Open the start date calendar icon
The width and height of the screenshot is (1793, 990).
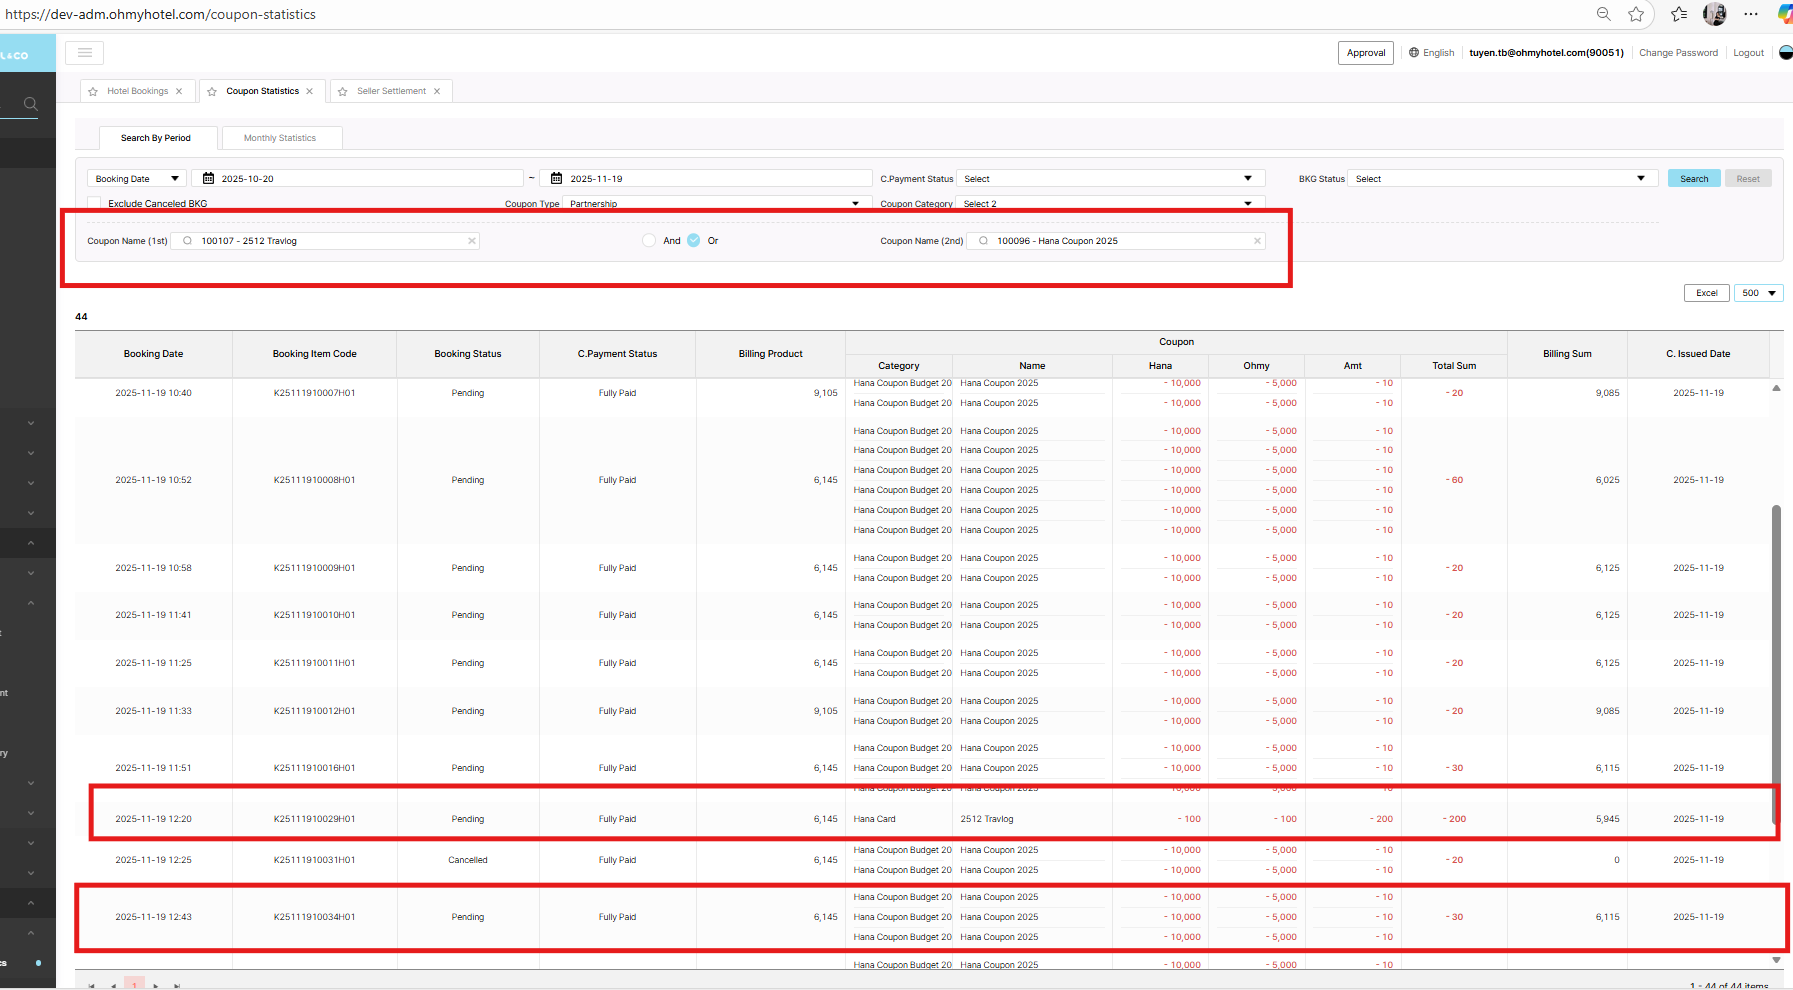pyautogui.click(x=208, y=179)
